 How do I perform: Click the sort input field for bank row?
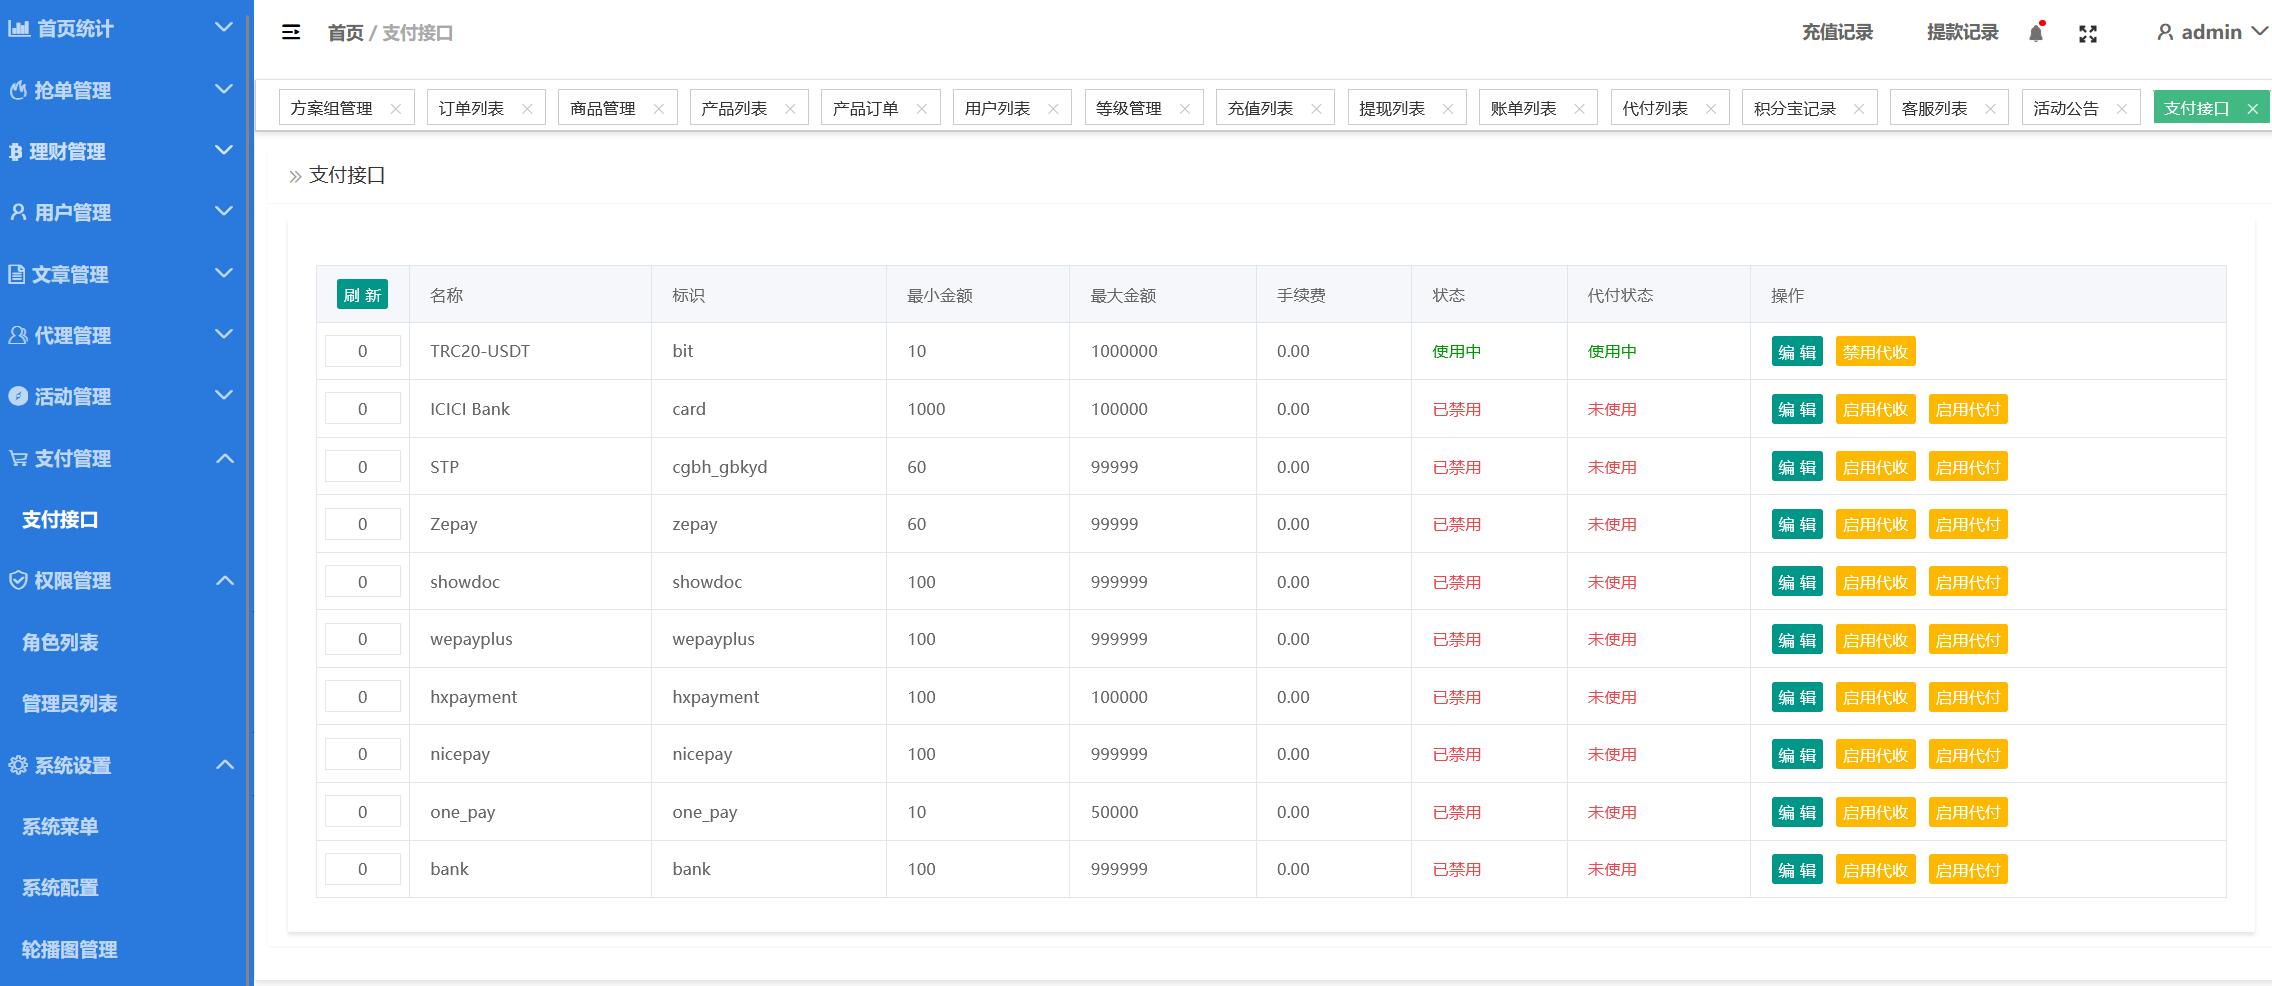tap(363, 869)
